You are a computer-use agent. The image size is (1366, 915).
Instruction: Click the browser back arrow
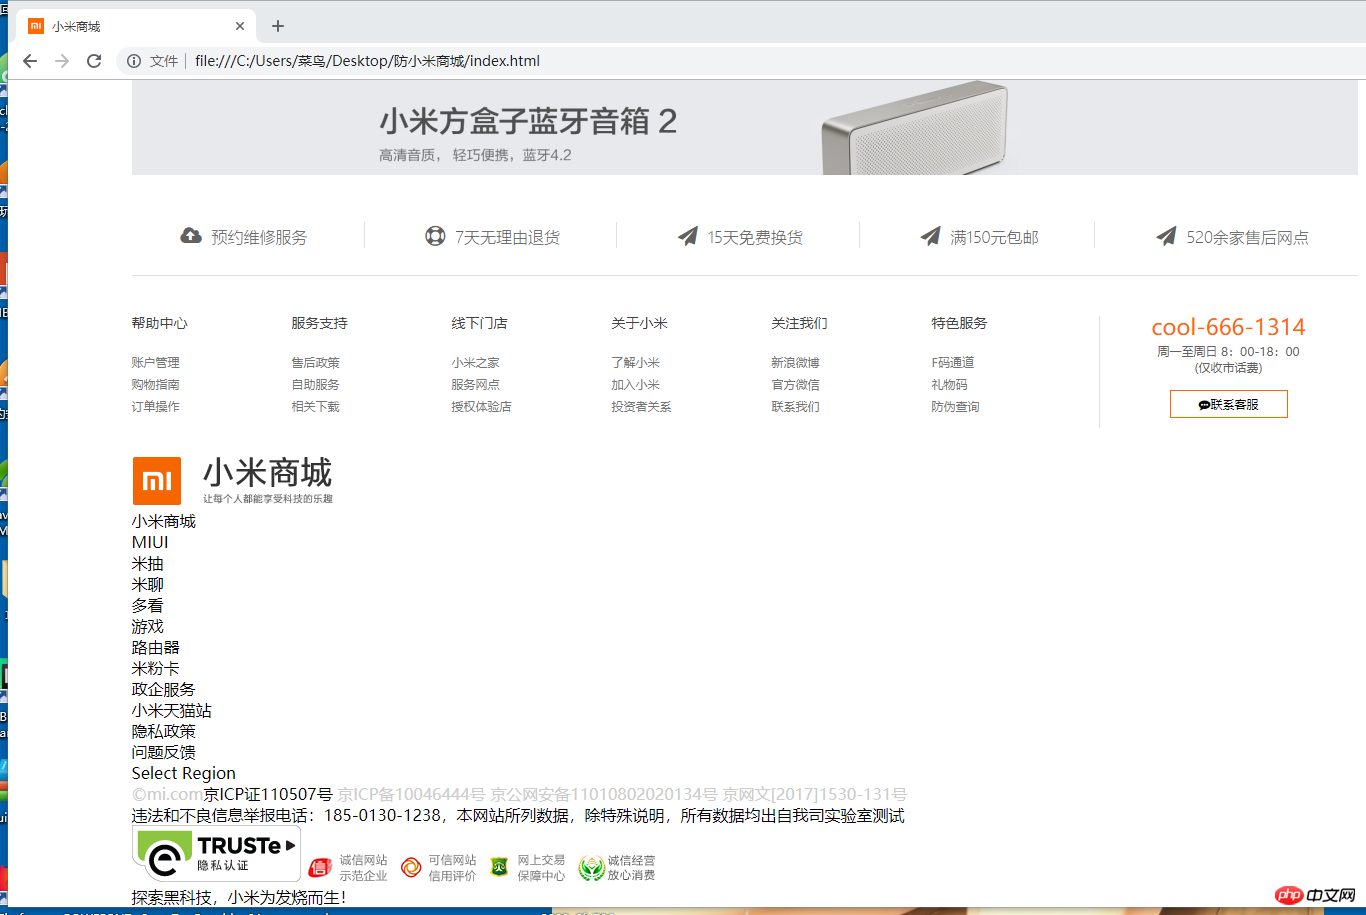click(30, 61)
